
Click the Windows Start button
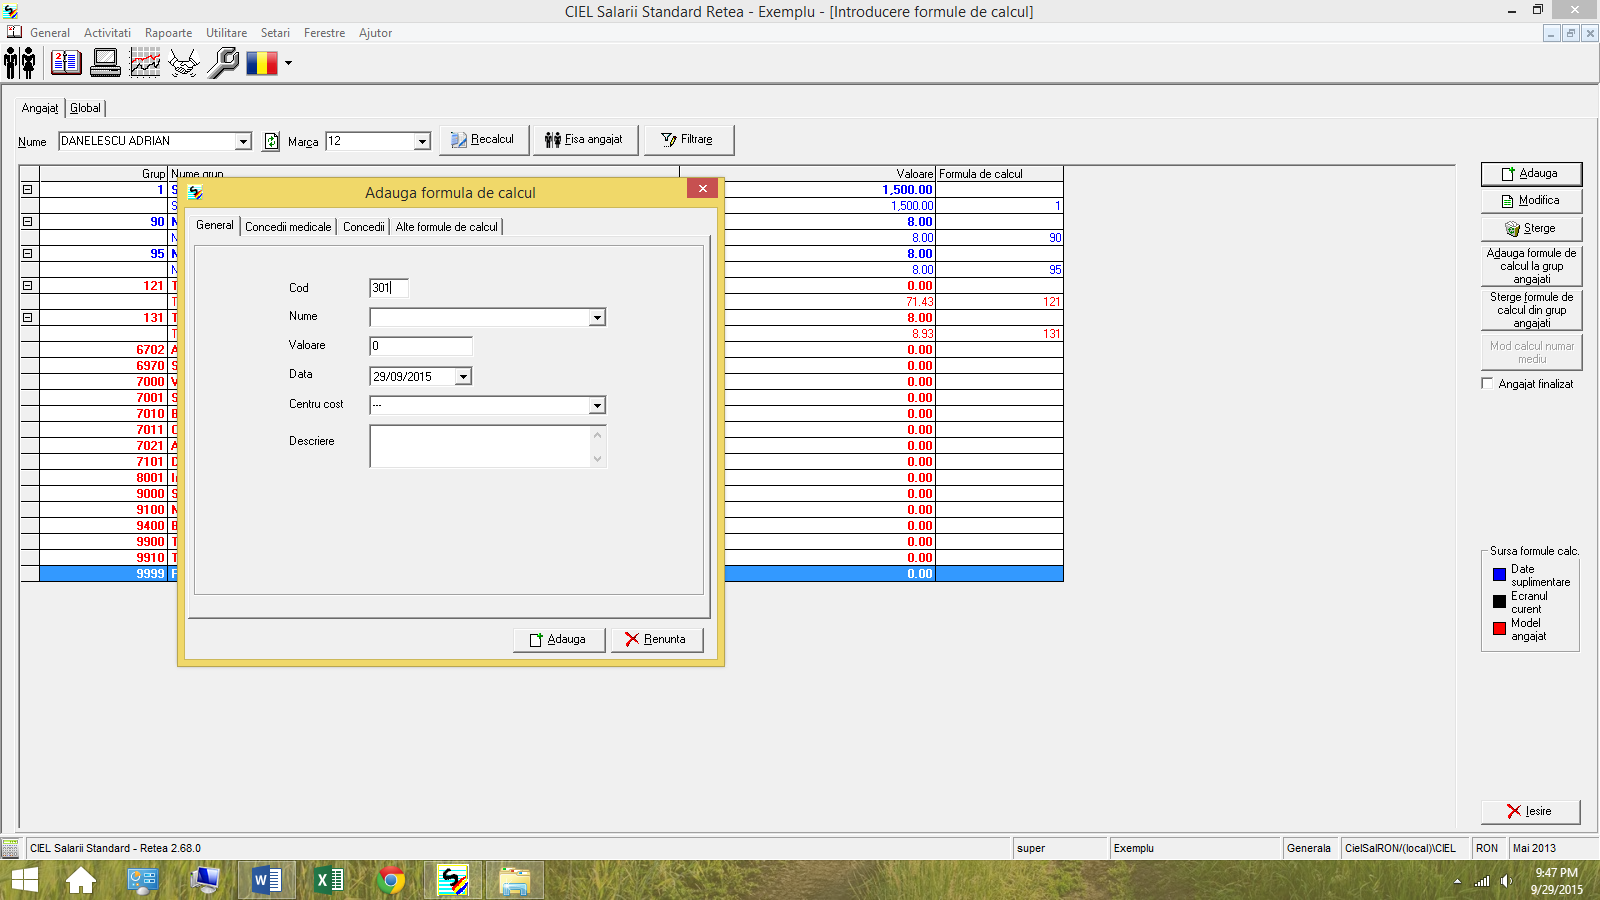click(24, 881)
